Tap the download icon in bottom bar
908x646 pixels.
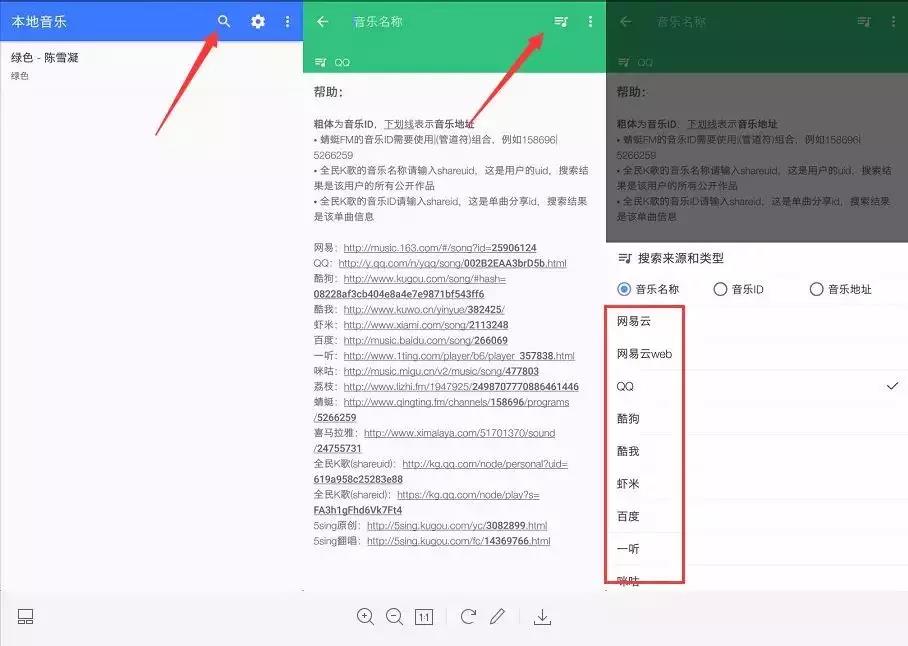click(x=541, y=617)
